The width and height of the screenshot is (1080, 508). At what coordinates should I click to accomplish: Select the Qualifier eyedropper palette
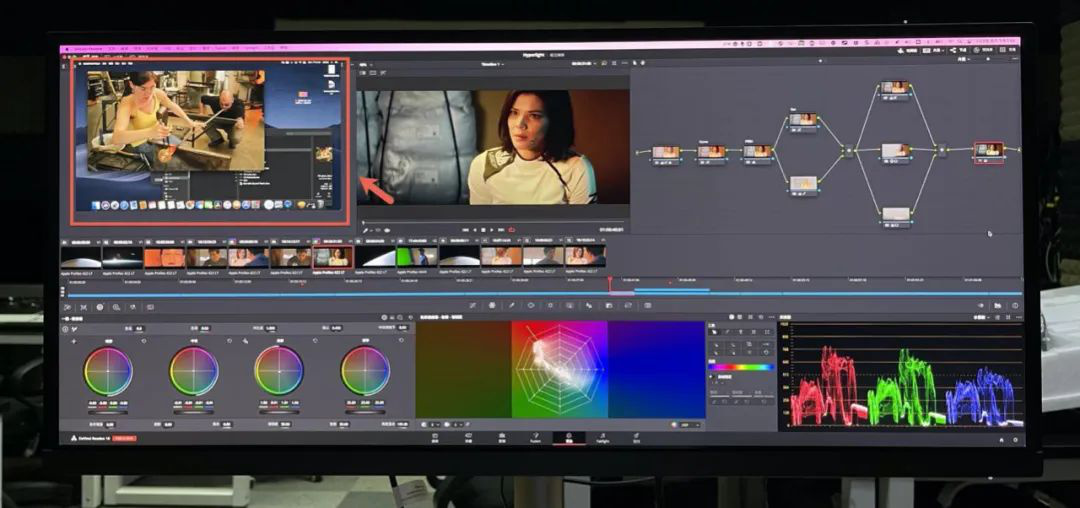click(512, 305)
